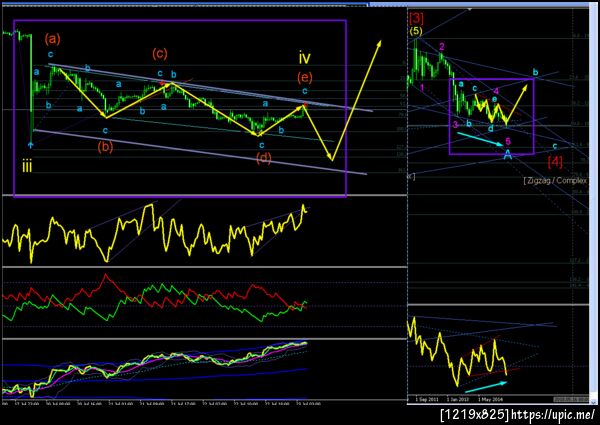This screenshot has height=425, width=600.
Task: Click the red [3] label
Action: pos(416,18)
